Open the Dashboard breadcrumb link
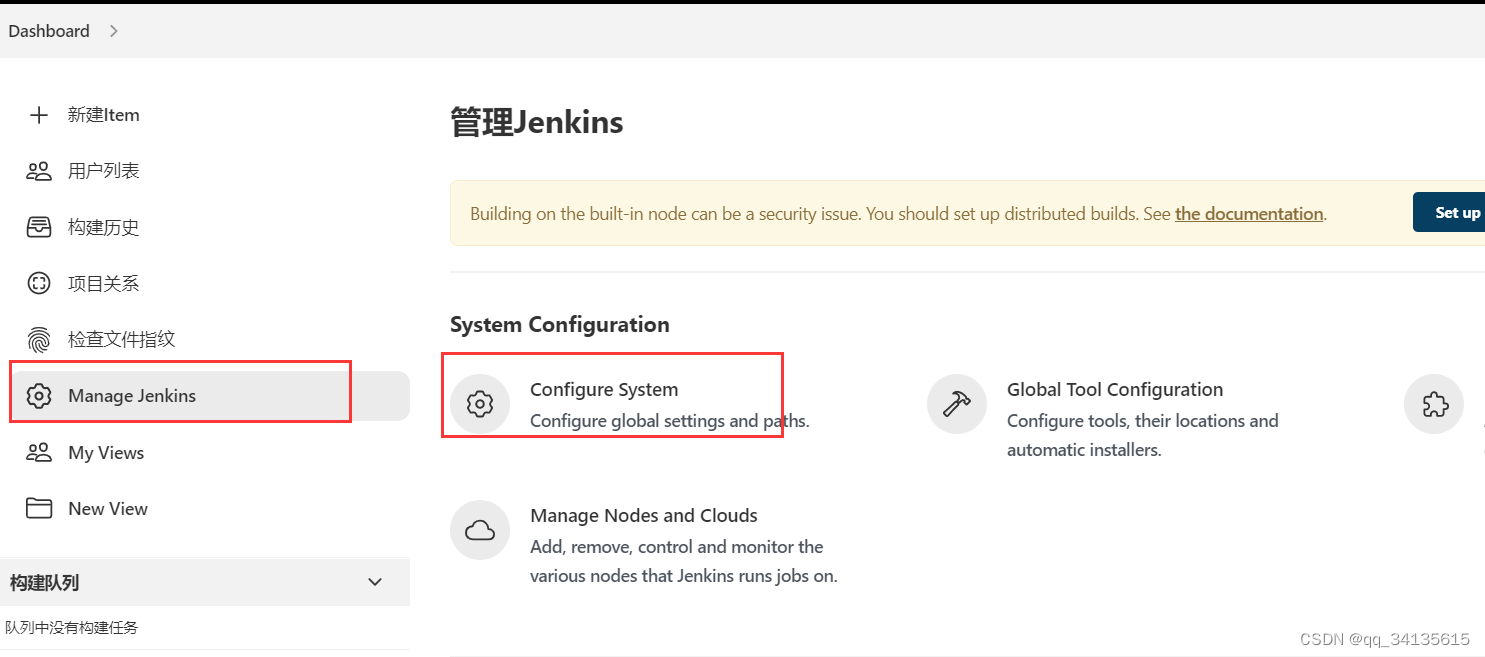The image size is (1485, 657). click(x=49, y=31)
